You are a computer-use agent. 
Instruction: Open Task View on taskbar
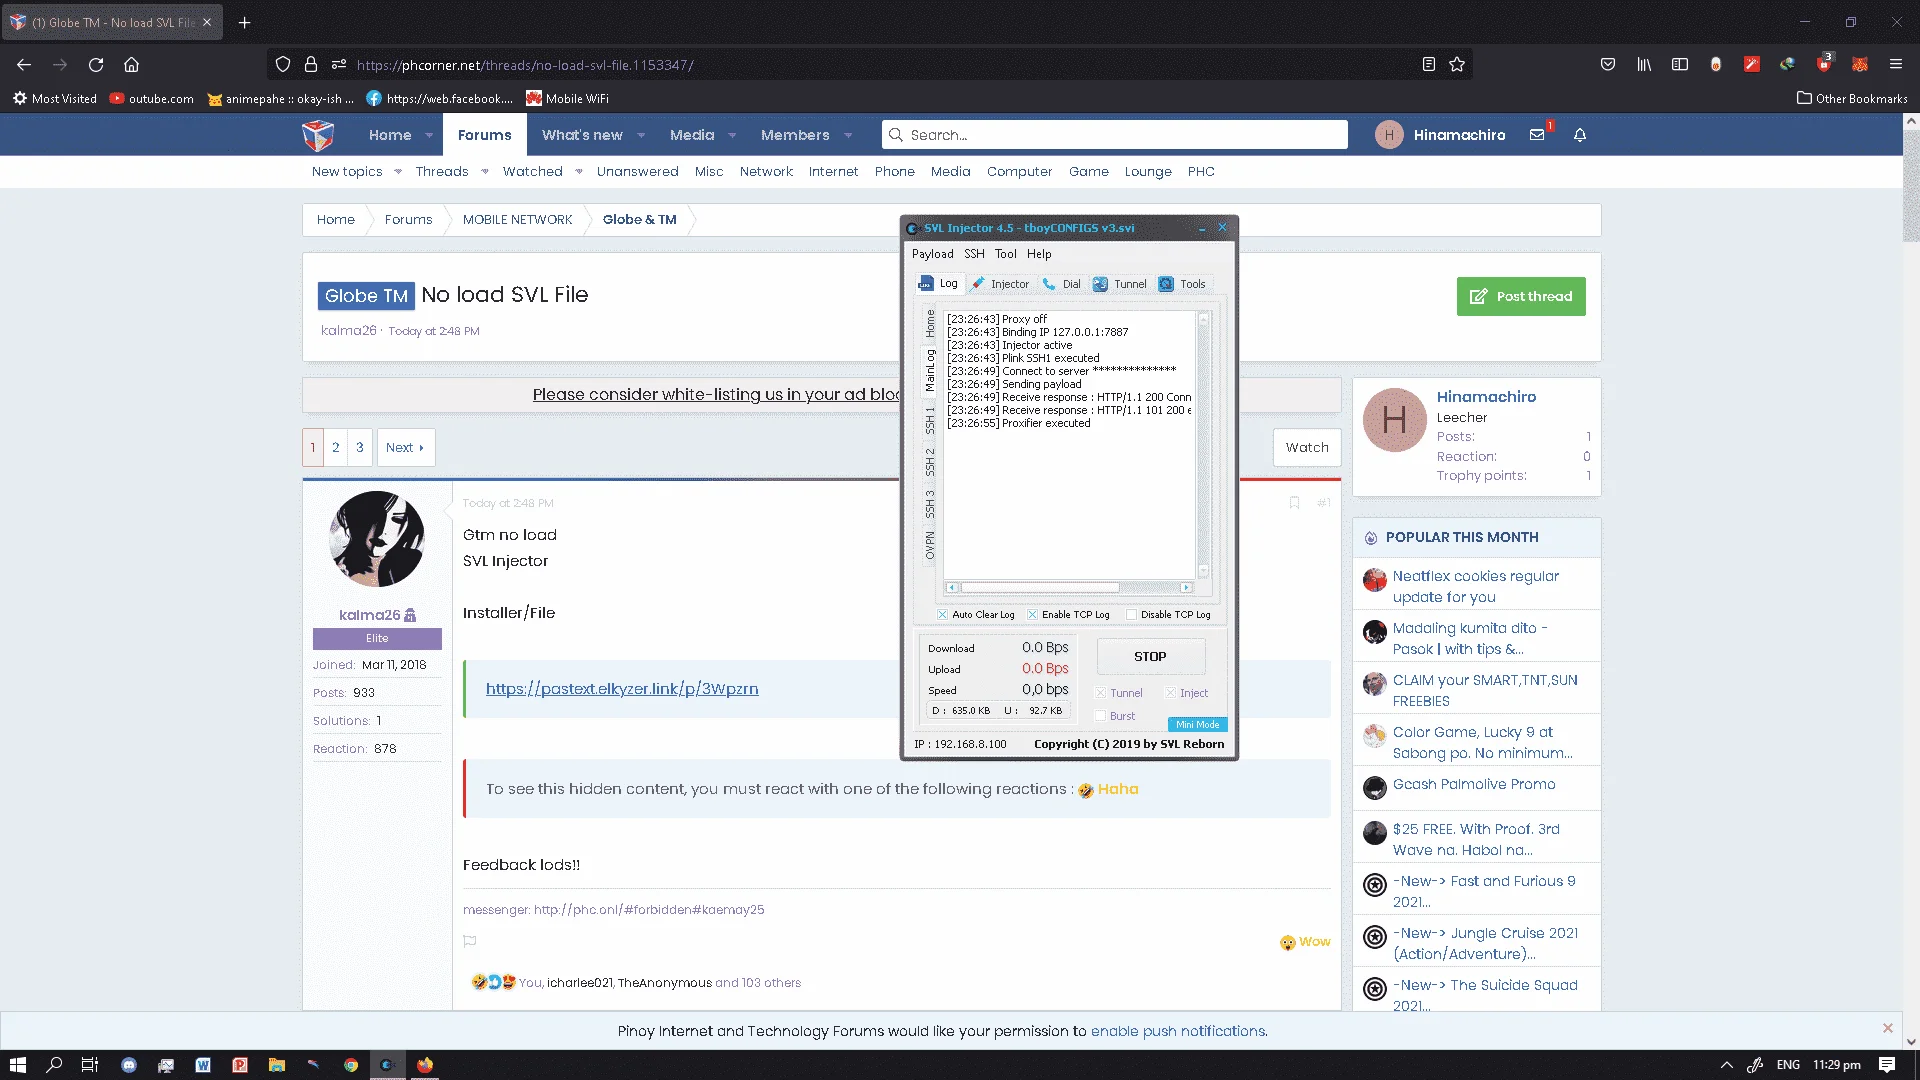[89, 1065]
